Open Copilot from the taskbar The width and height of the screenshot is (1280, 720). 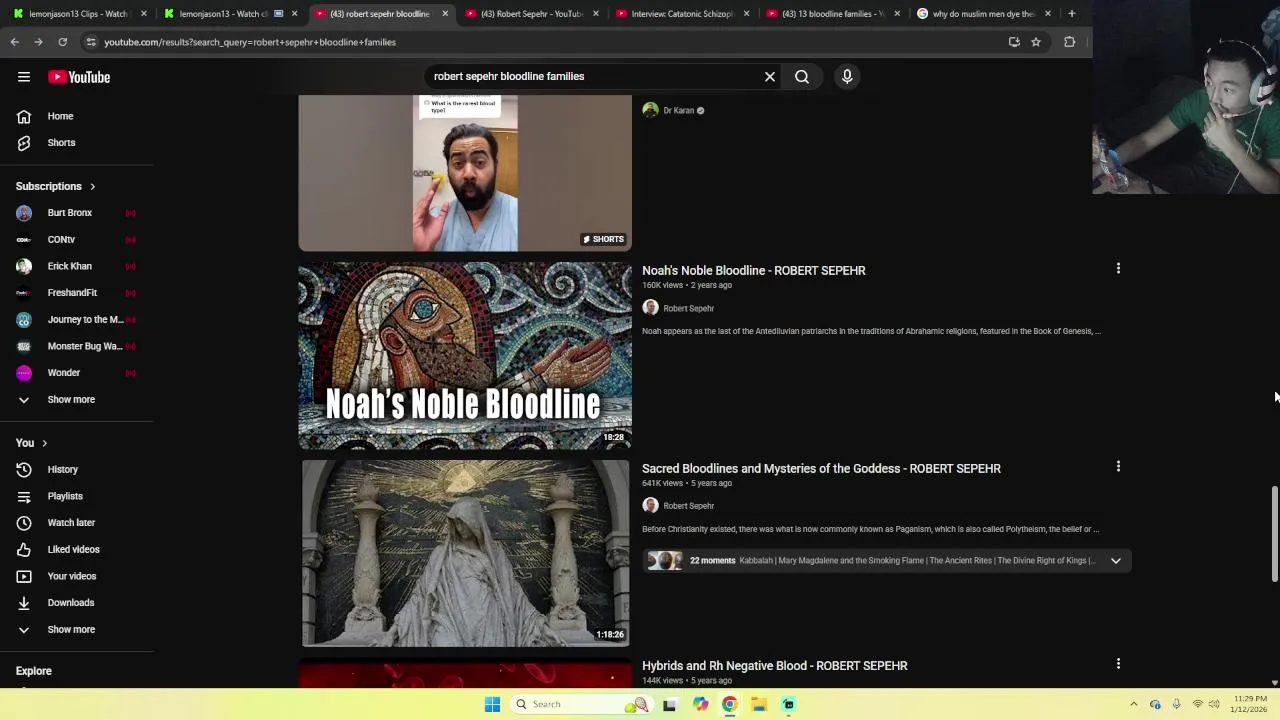700,704
